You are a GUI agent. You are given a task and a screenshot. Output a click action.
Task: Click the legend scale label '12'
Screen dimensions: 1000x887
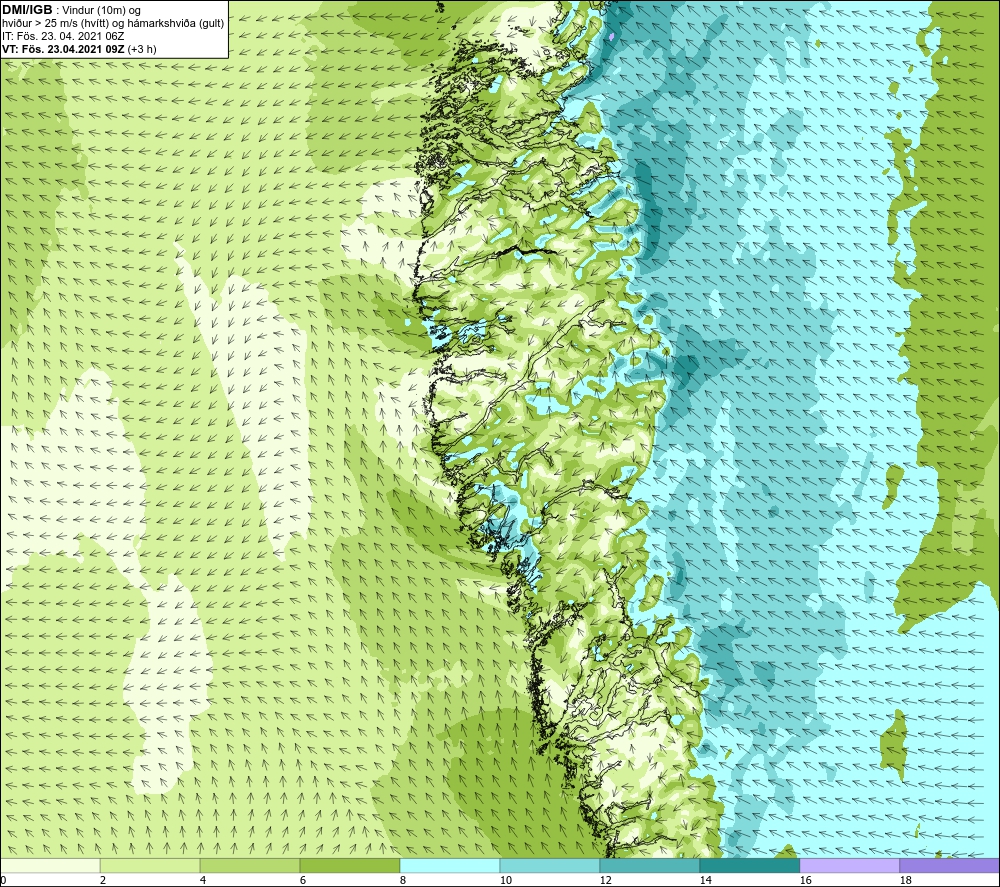click(605, 881)
